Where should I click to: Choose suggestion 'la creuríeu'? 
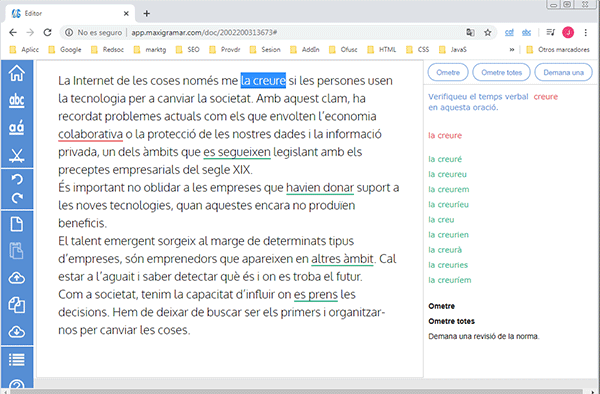click(448, 205)
